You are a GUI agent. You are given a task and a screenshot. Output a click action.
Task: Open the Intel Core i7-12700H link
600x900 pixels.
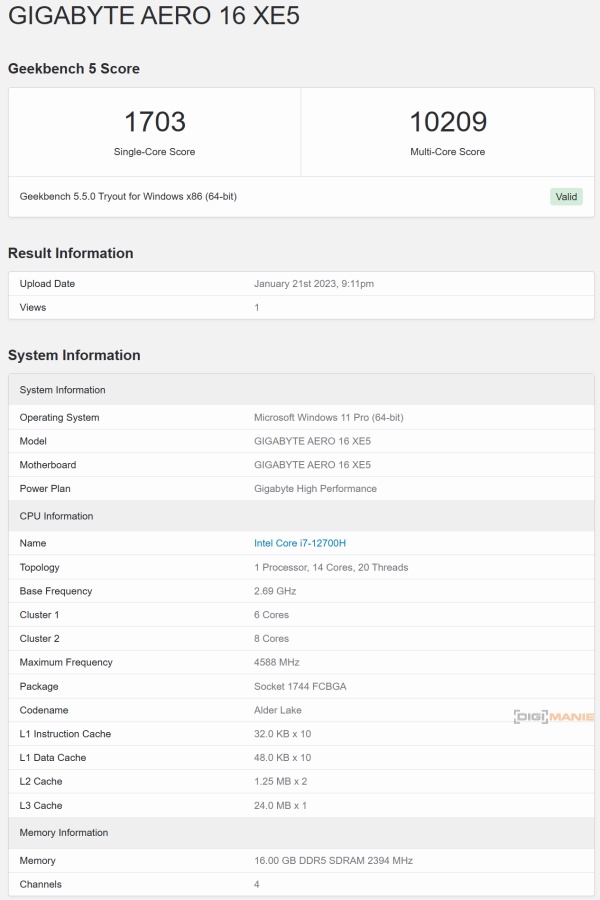click(x=300, y=543)
